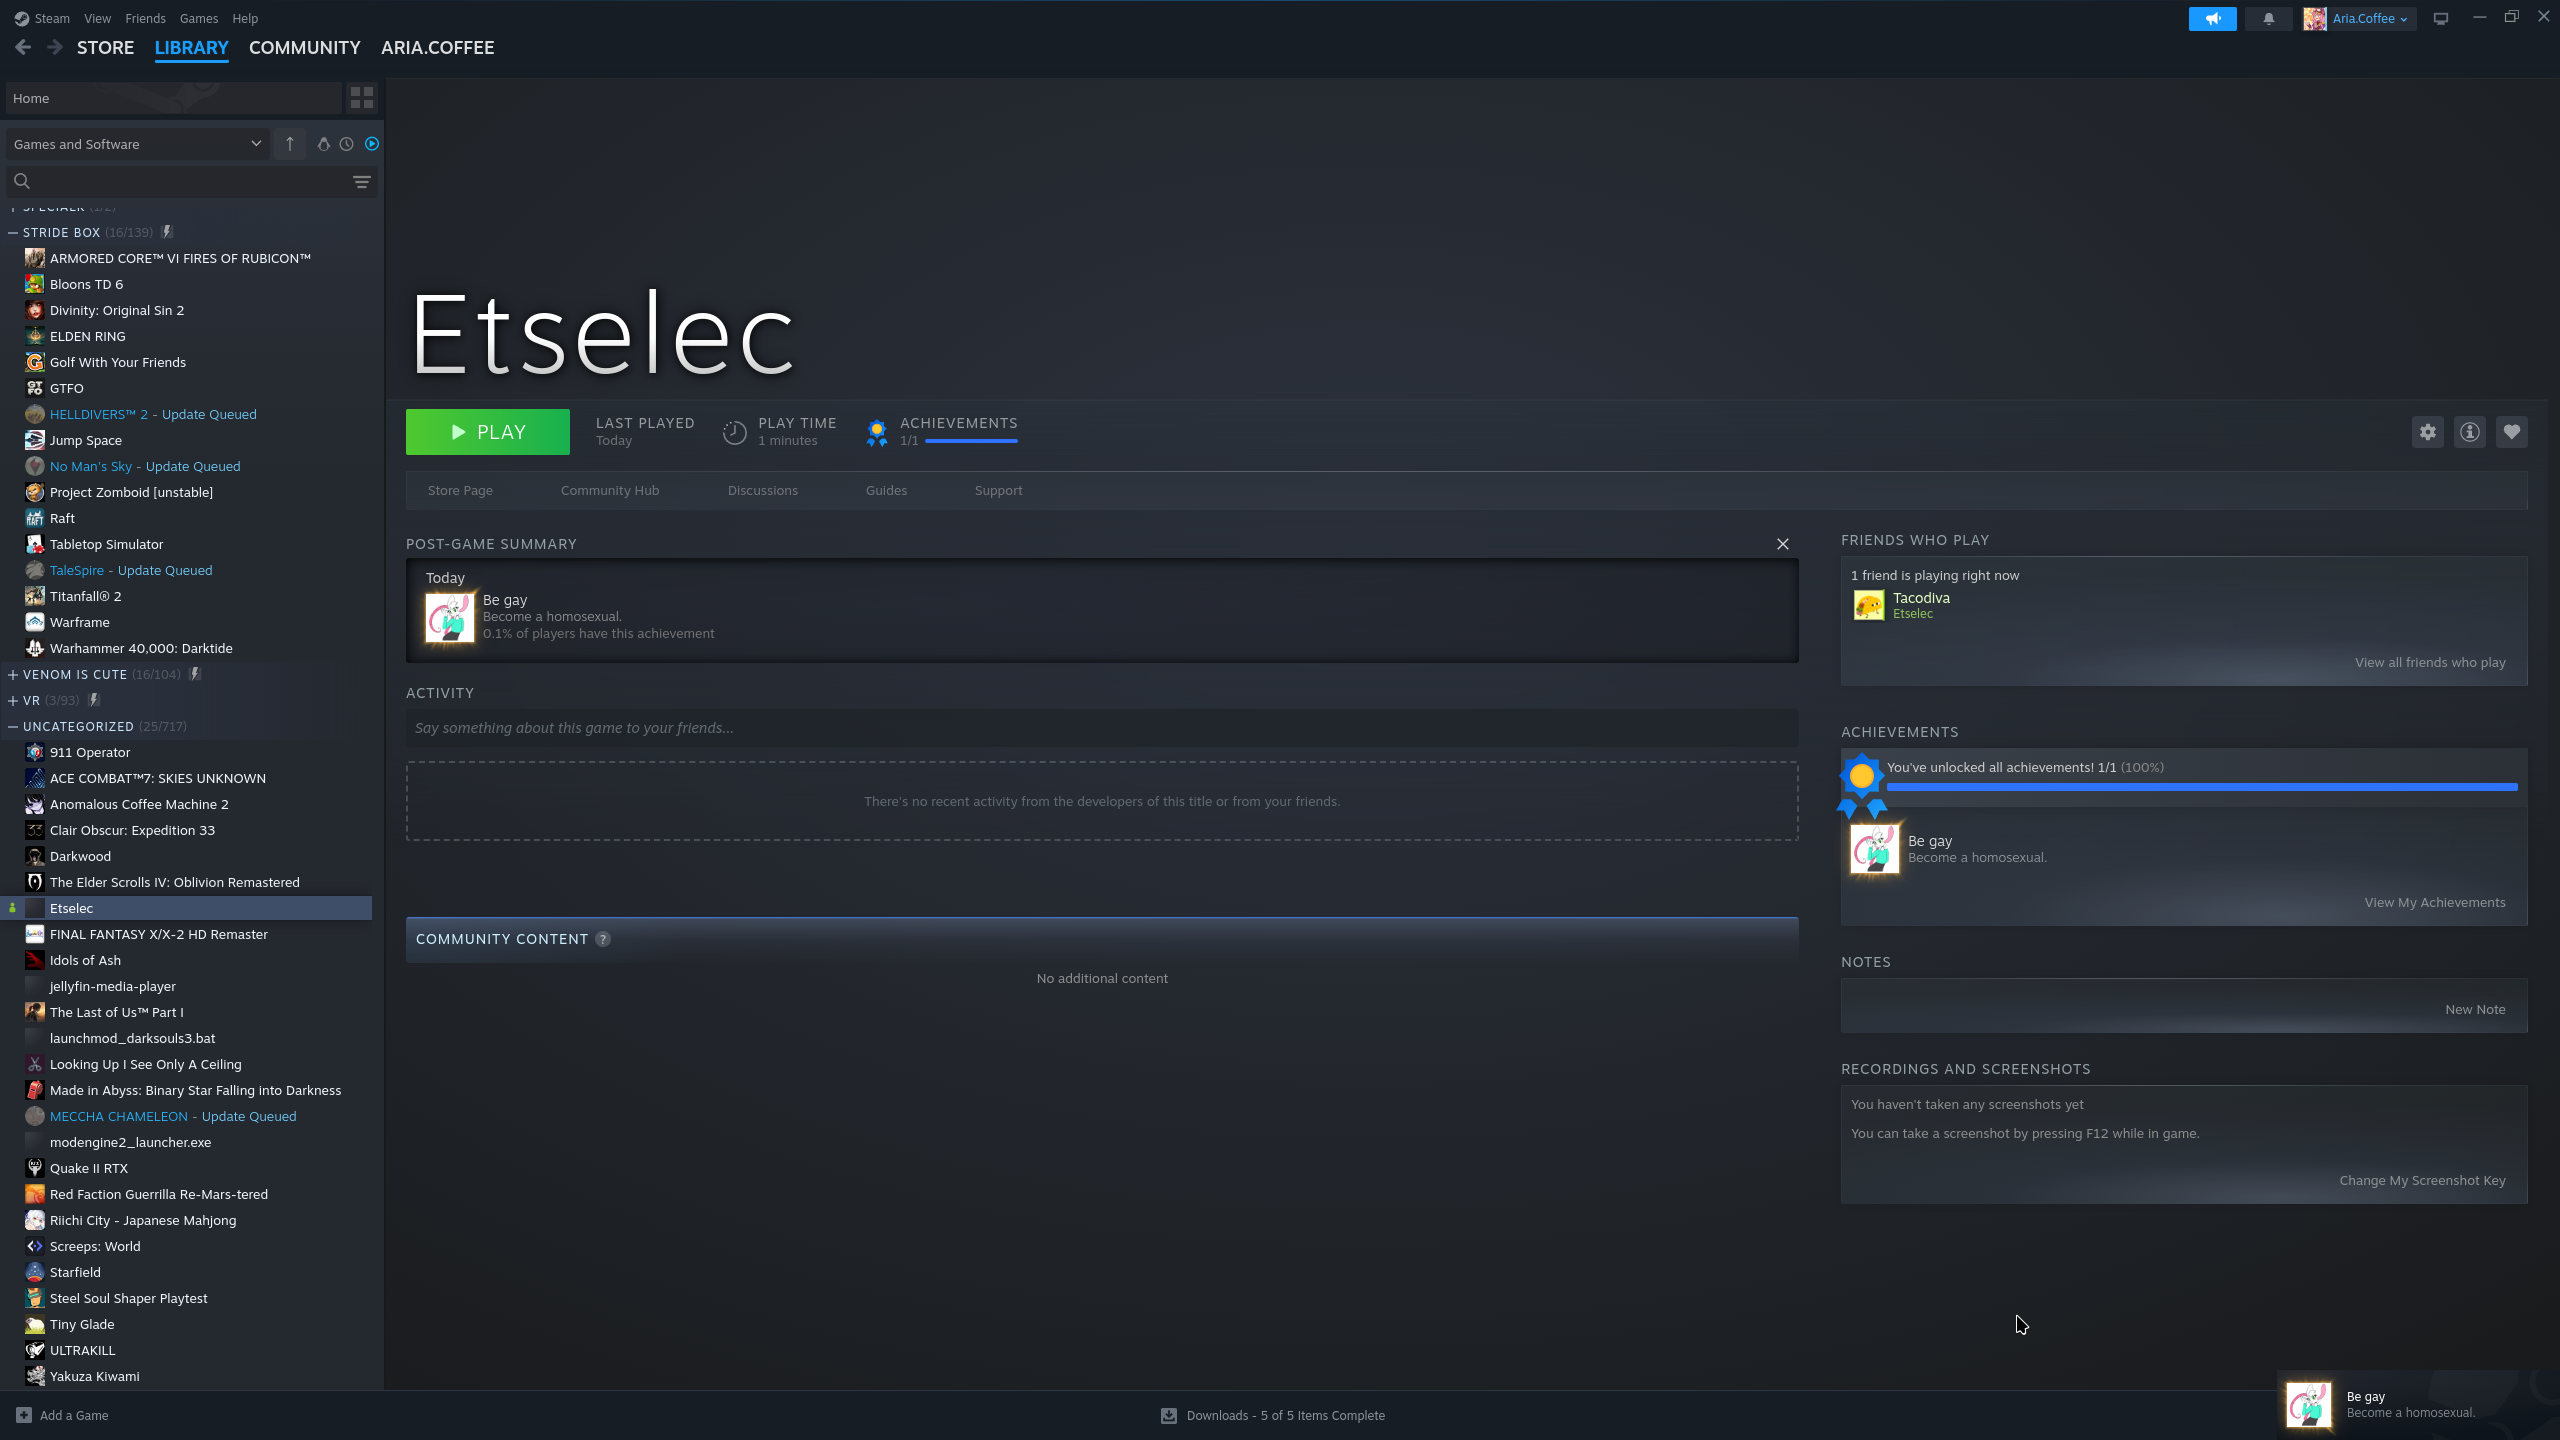Go forward with the right arrow
The width and height of the screenshot is (2560, 1440).
[55, 47]
